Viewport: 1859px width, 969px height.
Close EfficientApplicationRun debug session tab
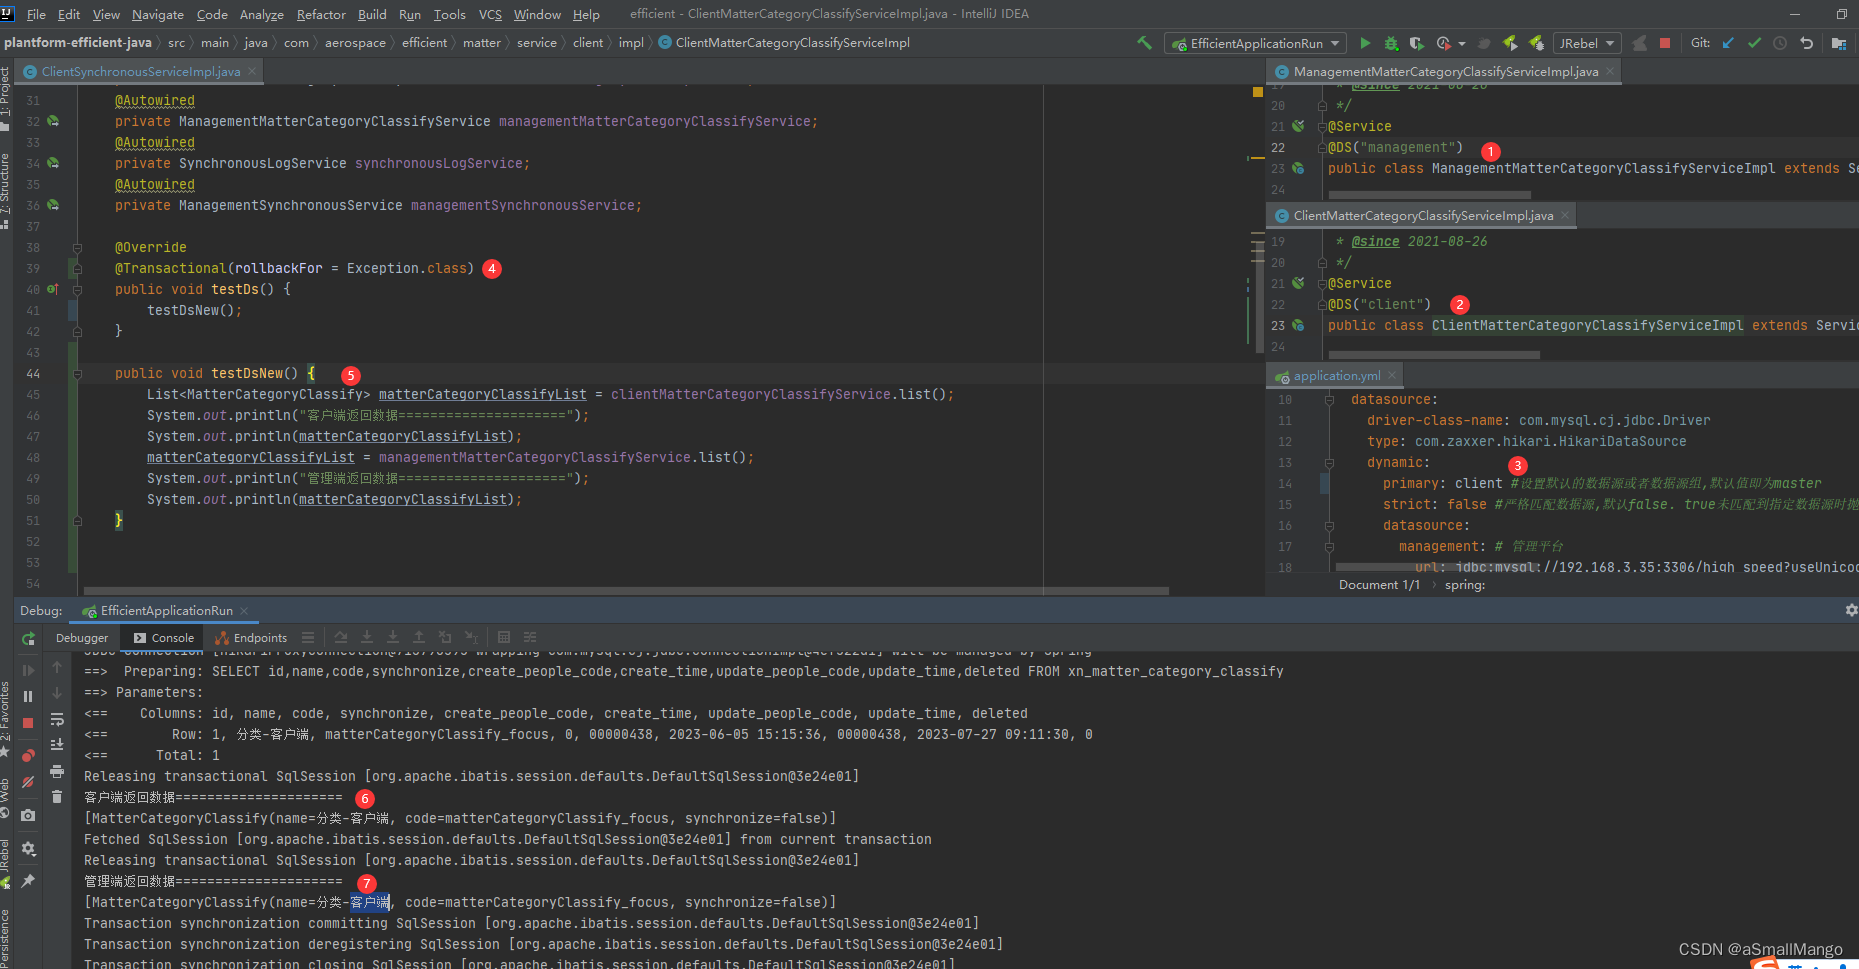(x=244, y=611)
